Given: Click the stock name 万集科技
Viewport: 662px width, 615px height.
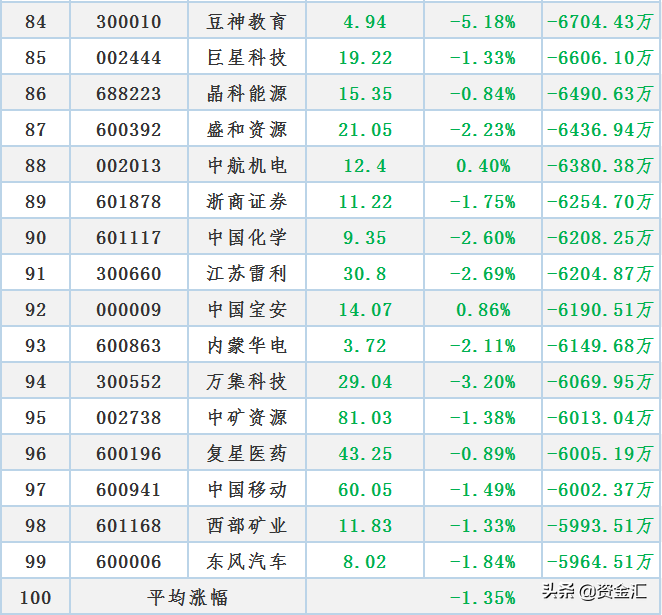Looking at the screenshot, I should pos(247,382).
